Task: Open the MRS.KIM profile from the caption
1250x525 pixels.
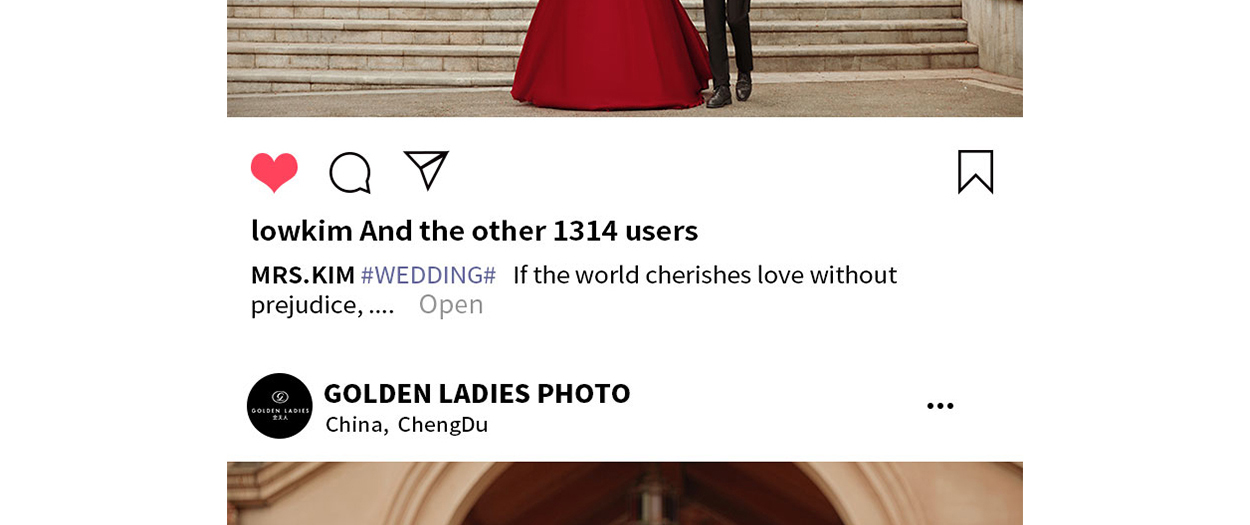Action: tap(303, 274)
